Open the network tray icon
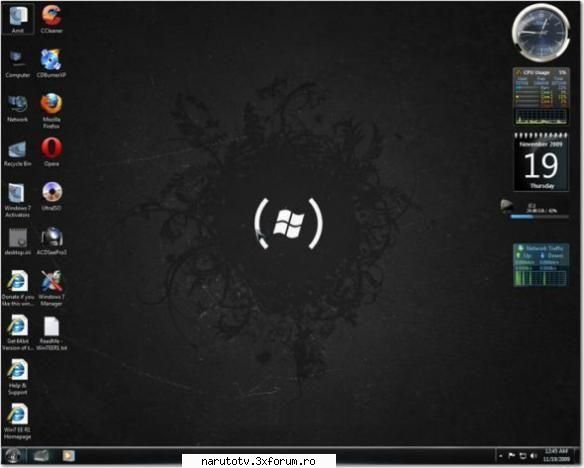 pyautogui.click(x=523, y=456)
